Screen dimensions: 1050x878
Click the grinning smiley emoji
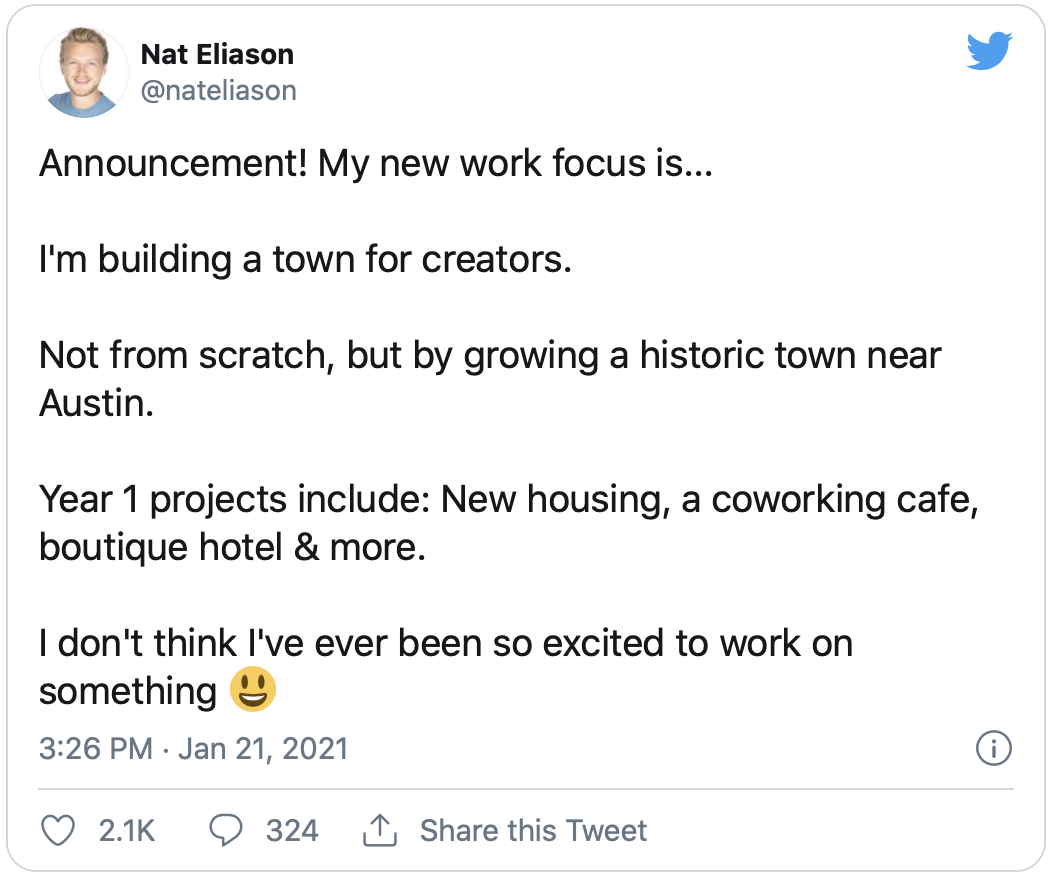252,690
